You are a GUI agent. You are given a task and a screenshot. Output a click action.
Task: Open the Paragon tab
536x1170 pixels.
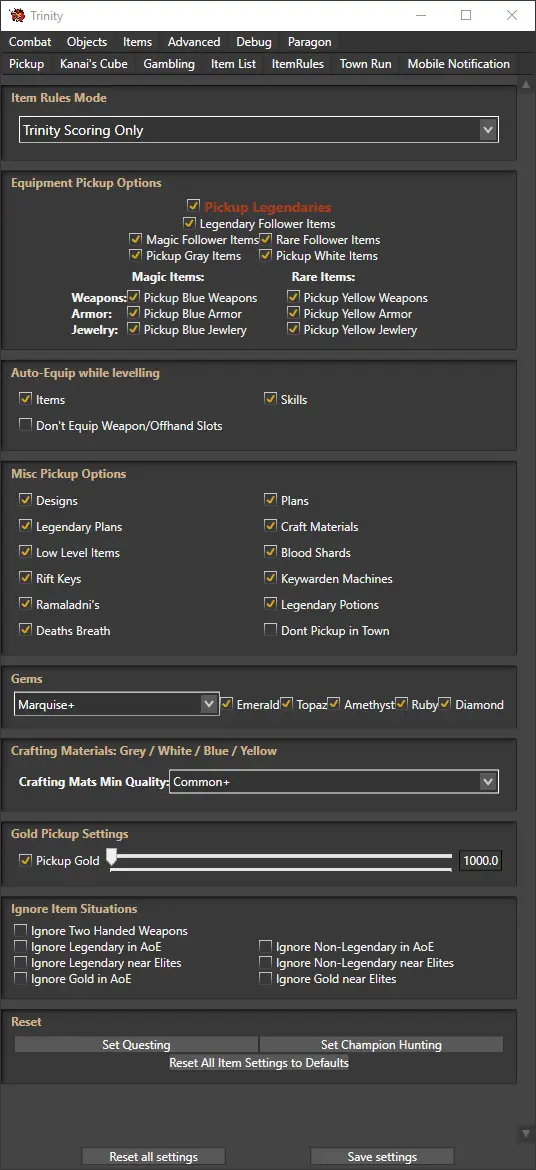(309, 42)
